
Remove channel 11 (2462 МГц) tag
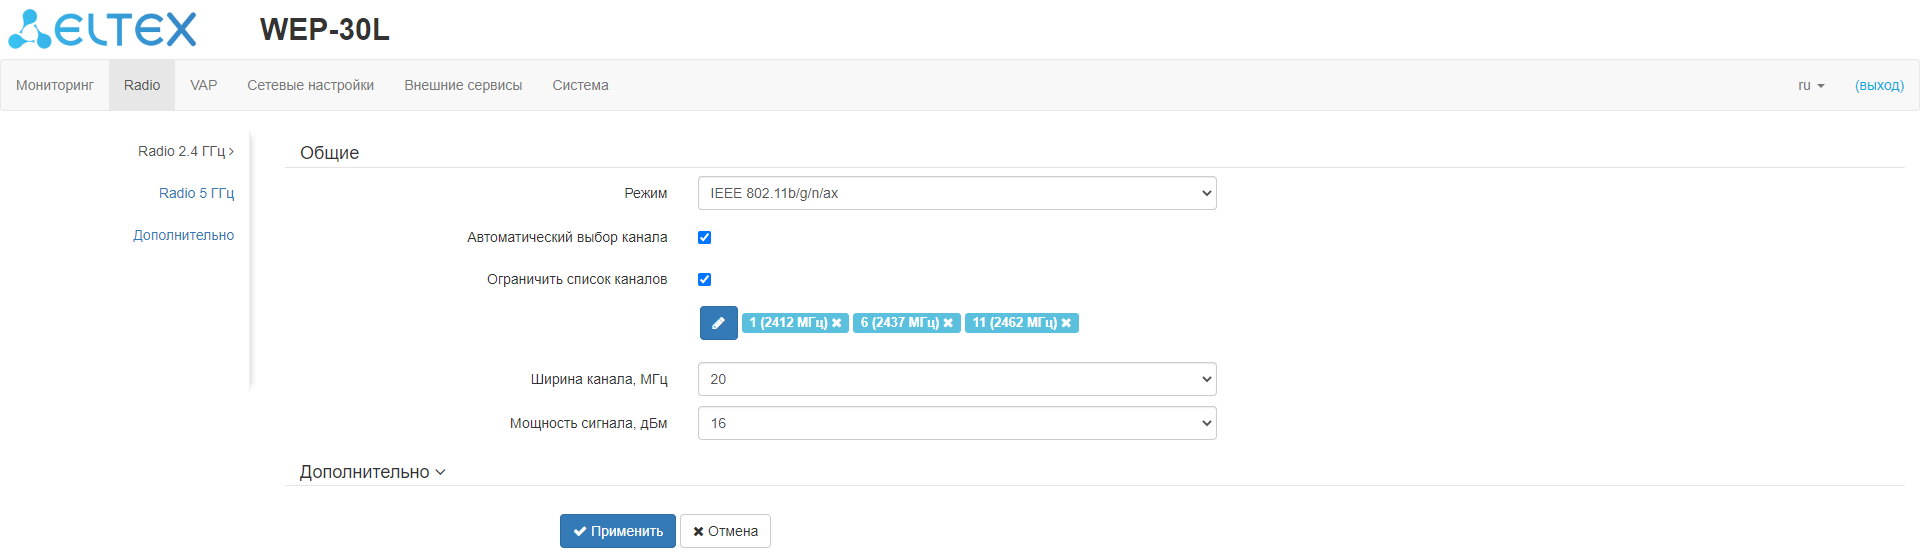click(1066, 323)
